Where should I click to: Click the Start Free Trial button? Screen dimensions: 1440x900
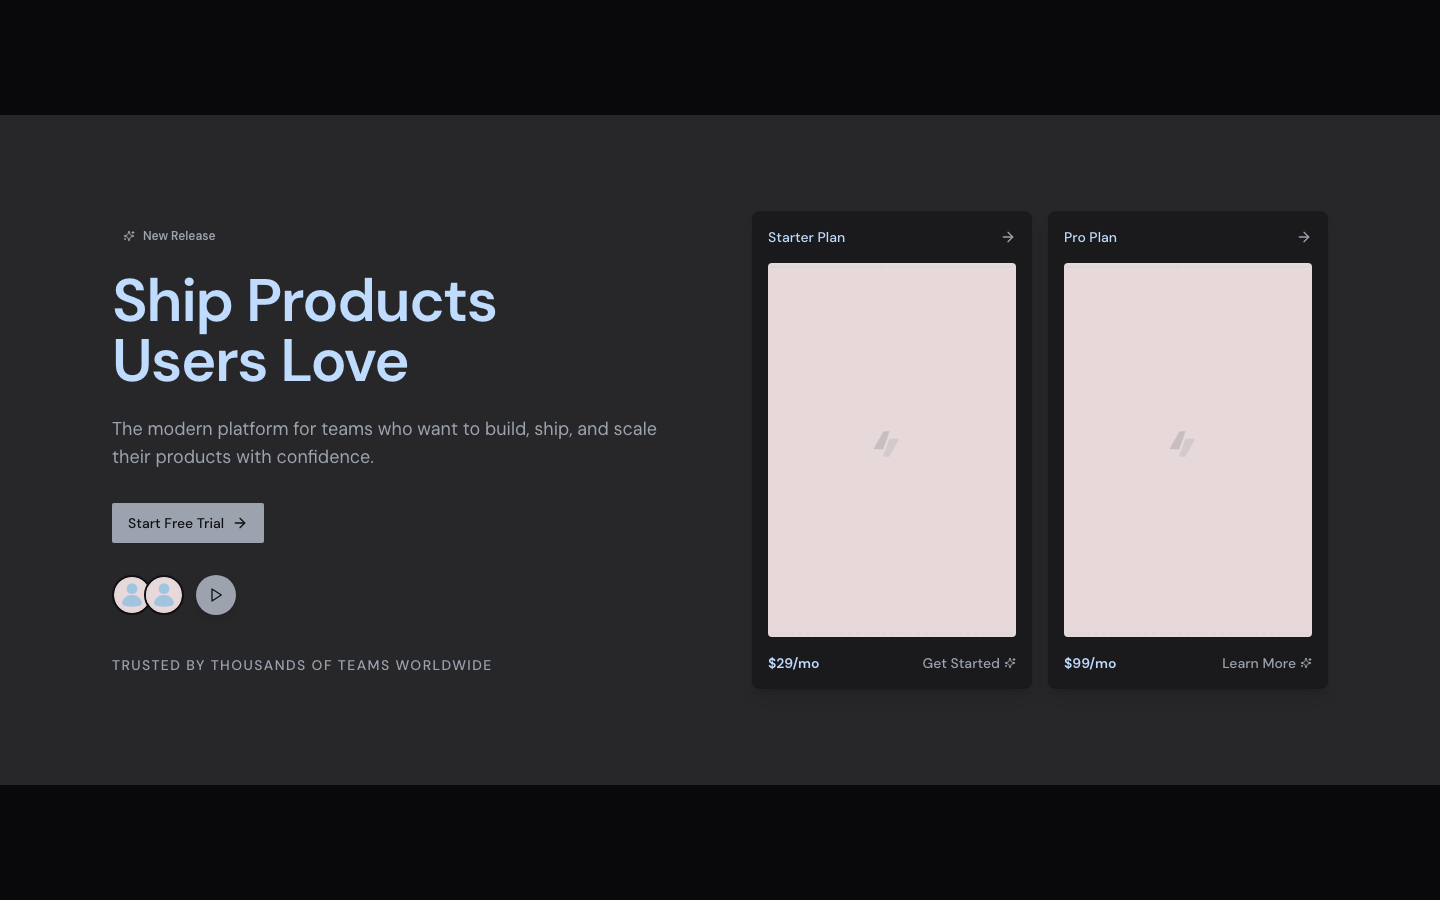click(x=188, y=523)
